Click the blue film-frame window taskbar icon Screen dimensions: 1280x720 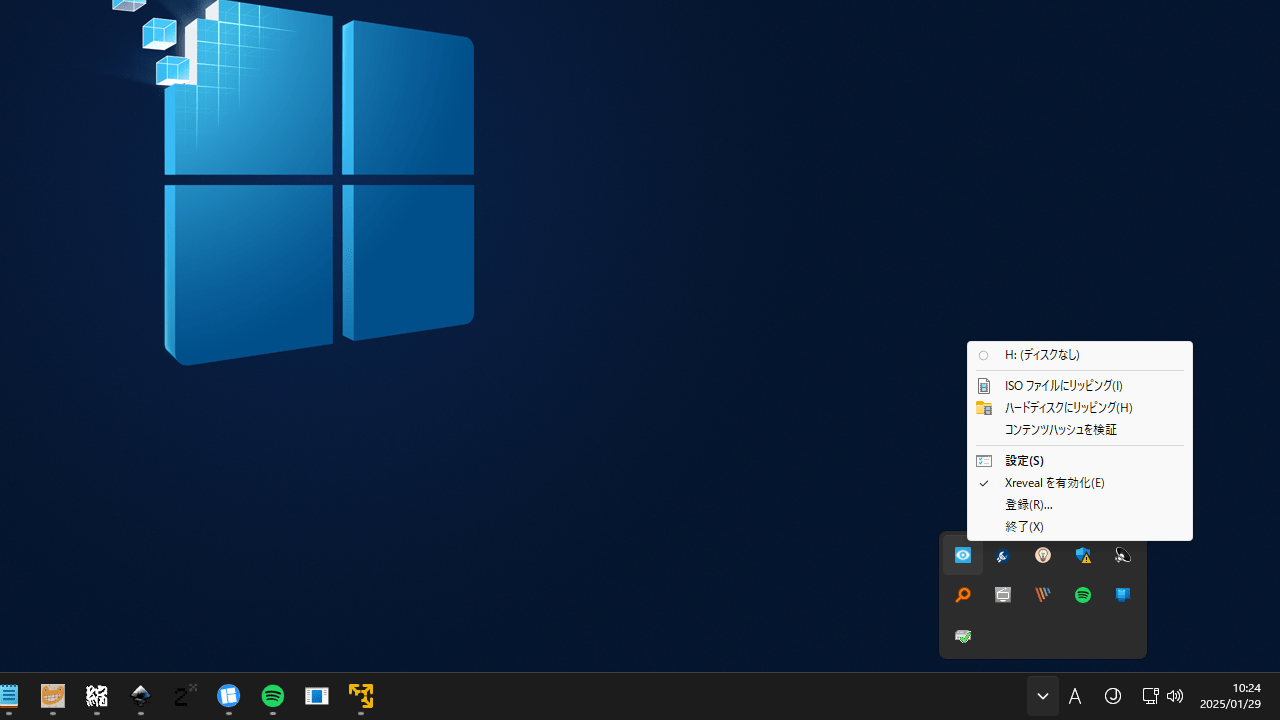click(x=317, y=696)
